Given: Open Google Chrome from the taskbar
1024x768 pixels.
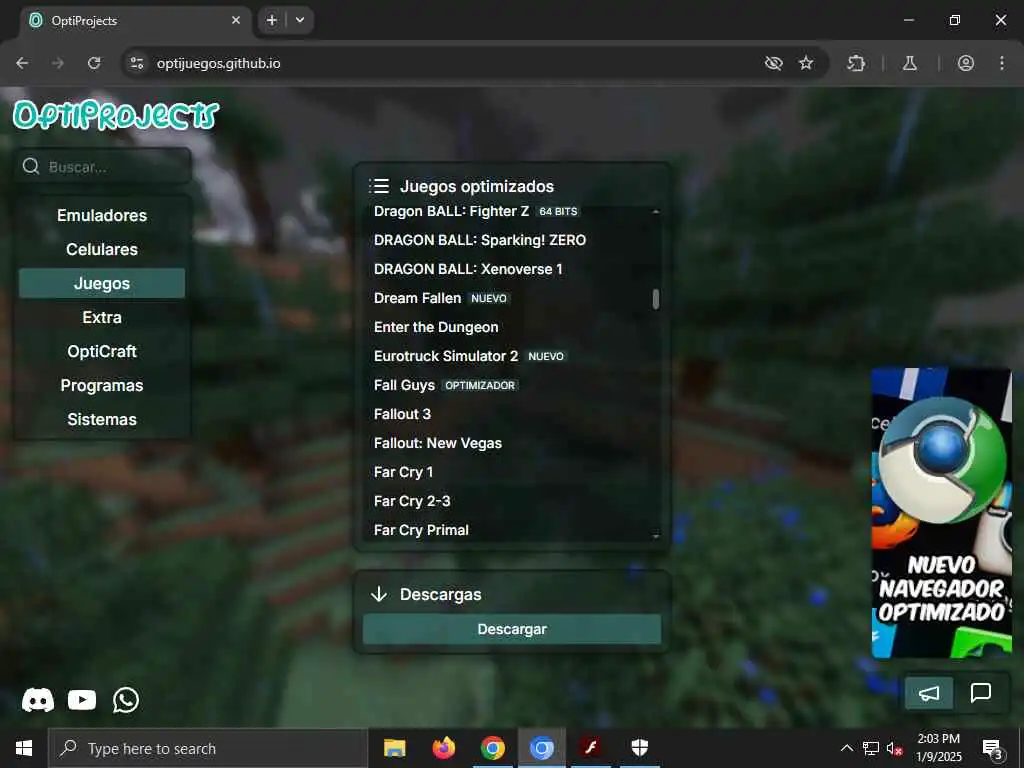Looking at the screenshot, I should click(492, 748).
